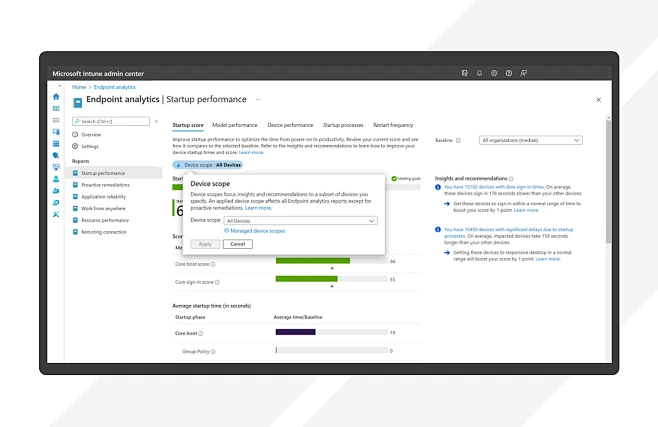The image size is (658, 427).
Task: Open the Dashboard icon in left rail
Action: point(56,109)
